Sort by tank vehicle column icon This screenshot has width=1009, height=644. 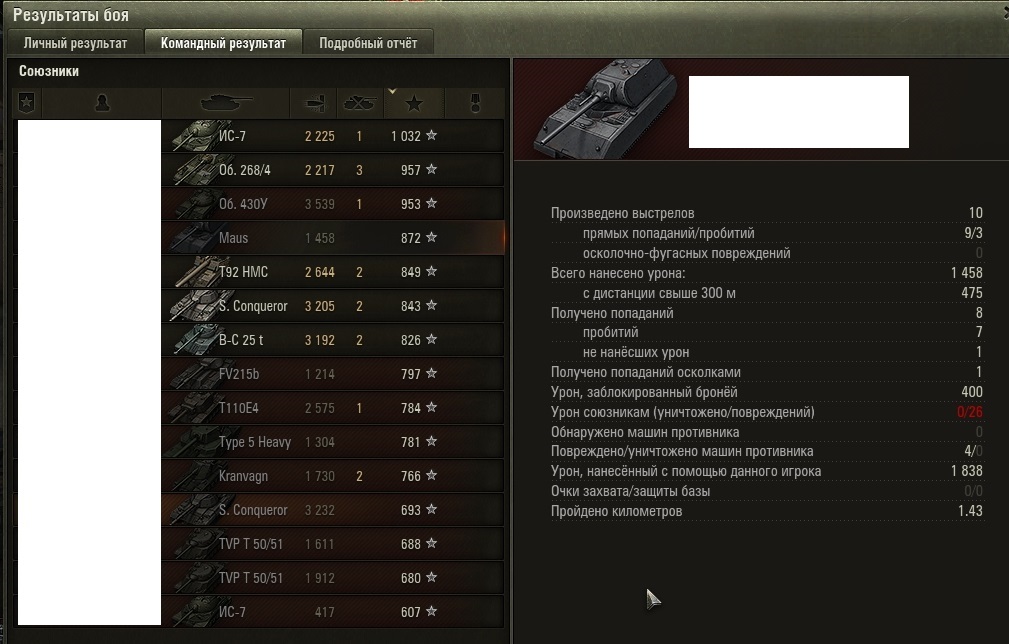coord(226,103)
